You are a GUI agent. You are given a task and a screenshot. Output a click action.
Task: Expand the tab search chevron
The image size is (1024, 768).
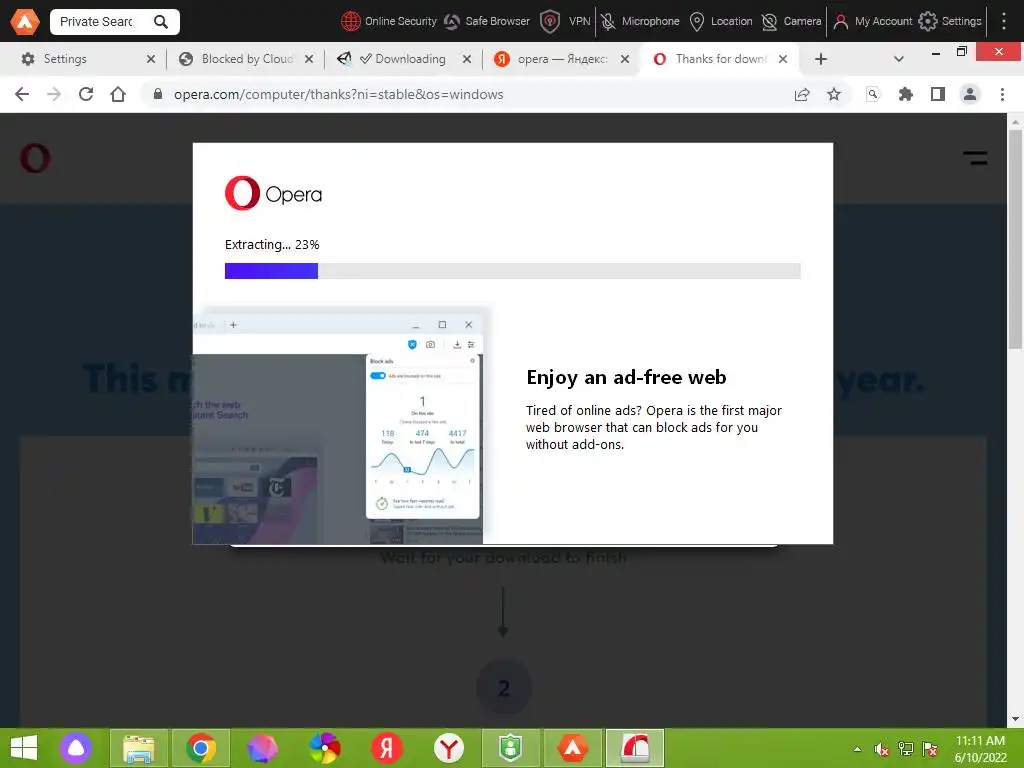[x=899, y=59]
